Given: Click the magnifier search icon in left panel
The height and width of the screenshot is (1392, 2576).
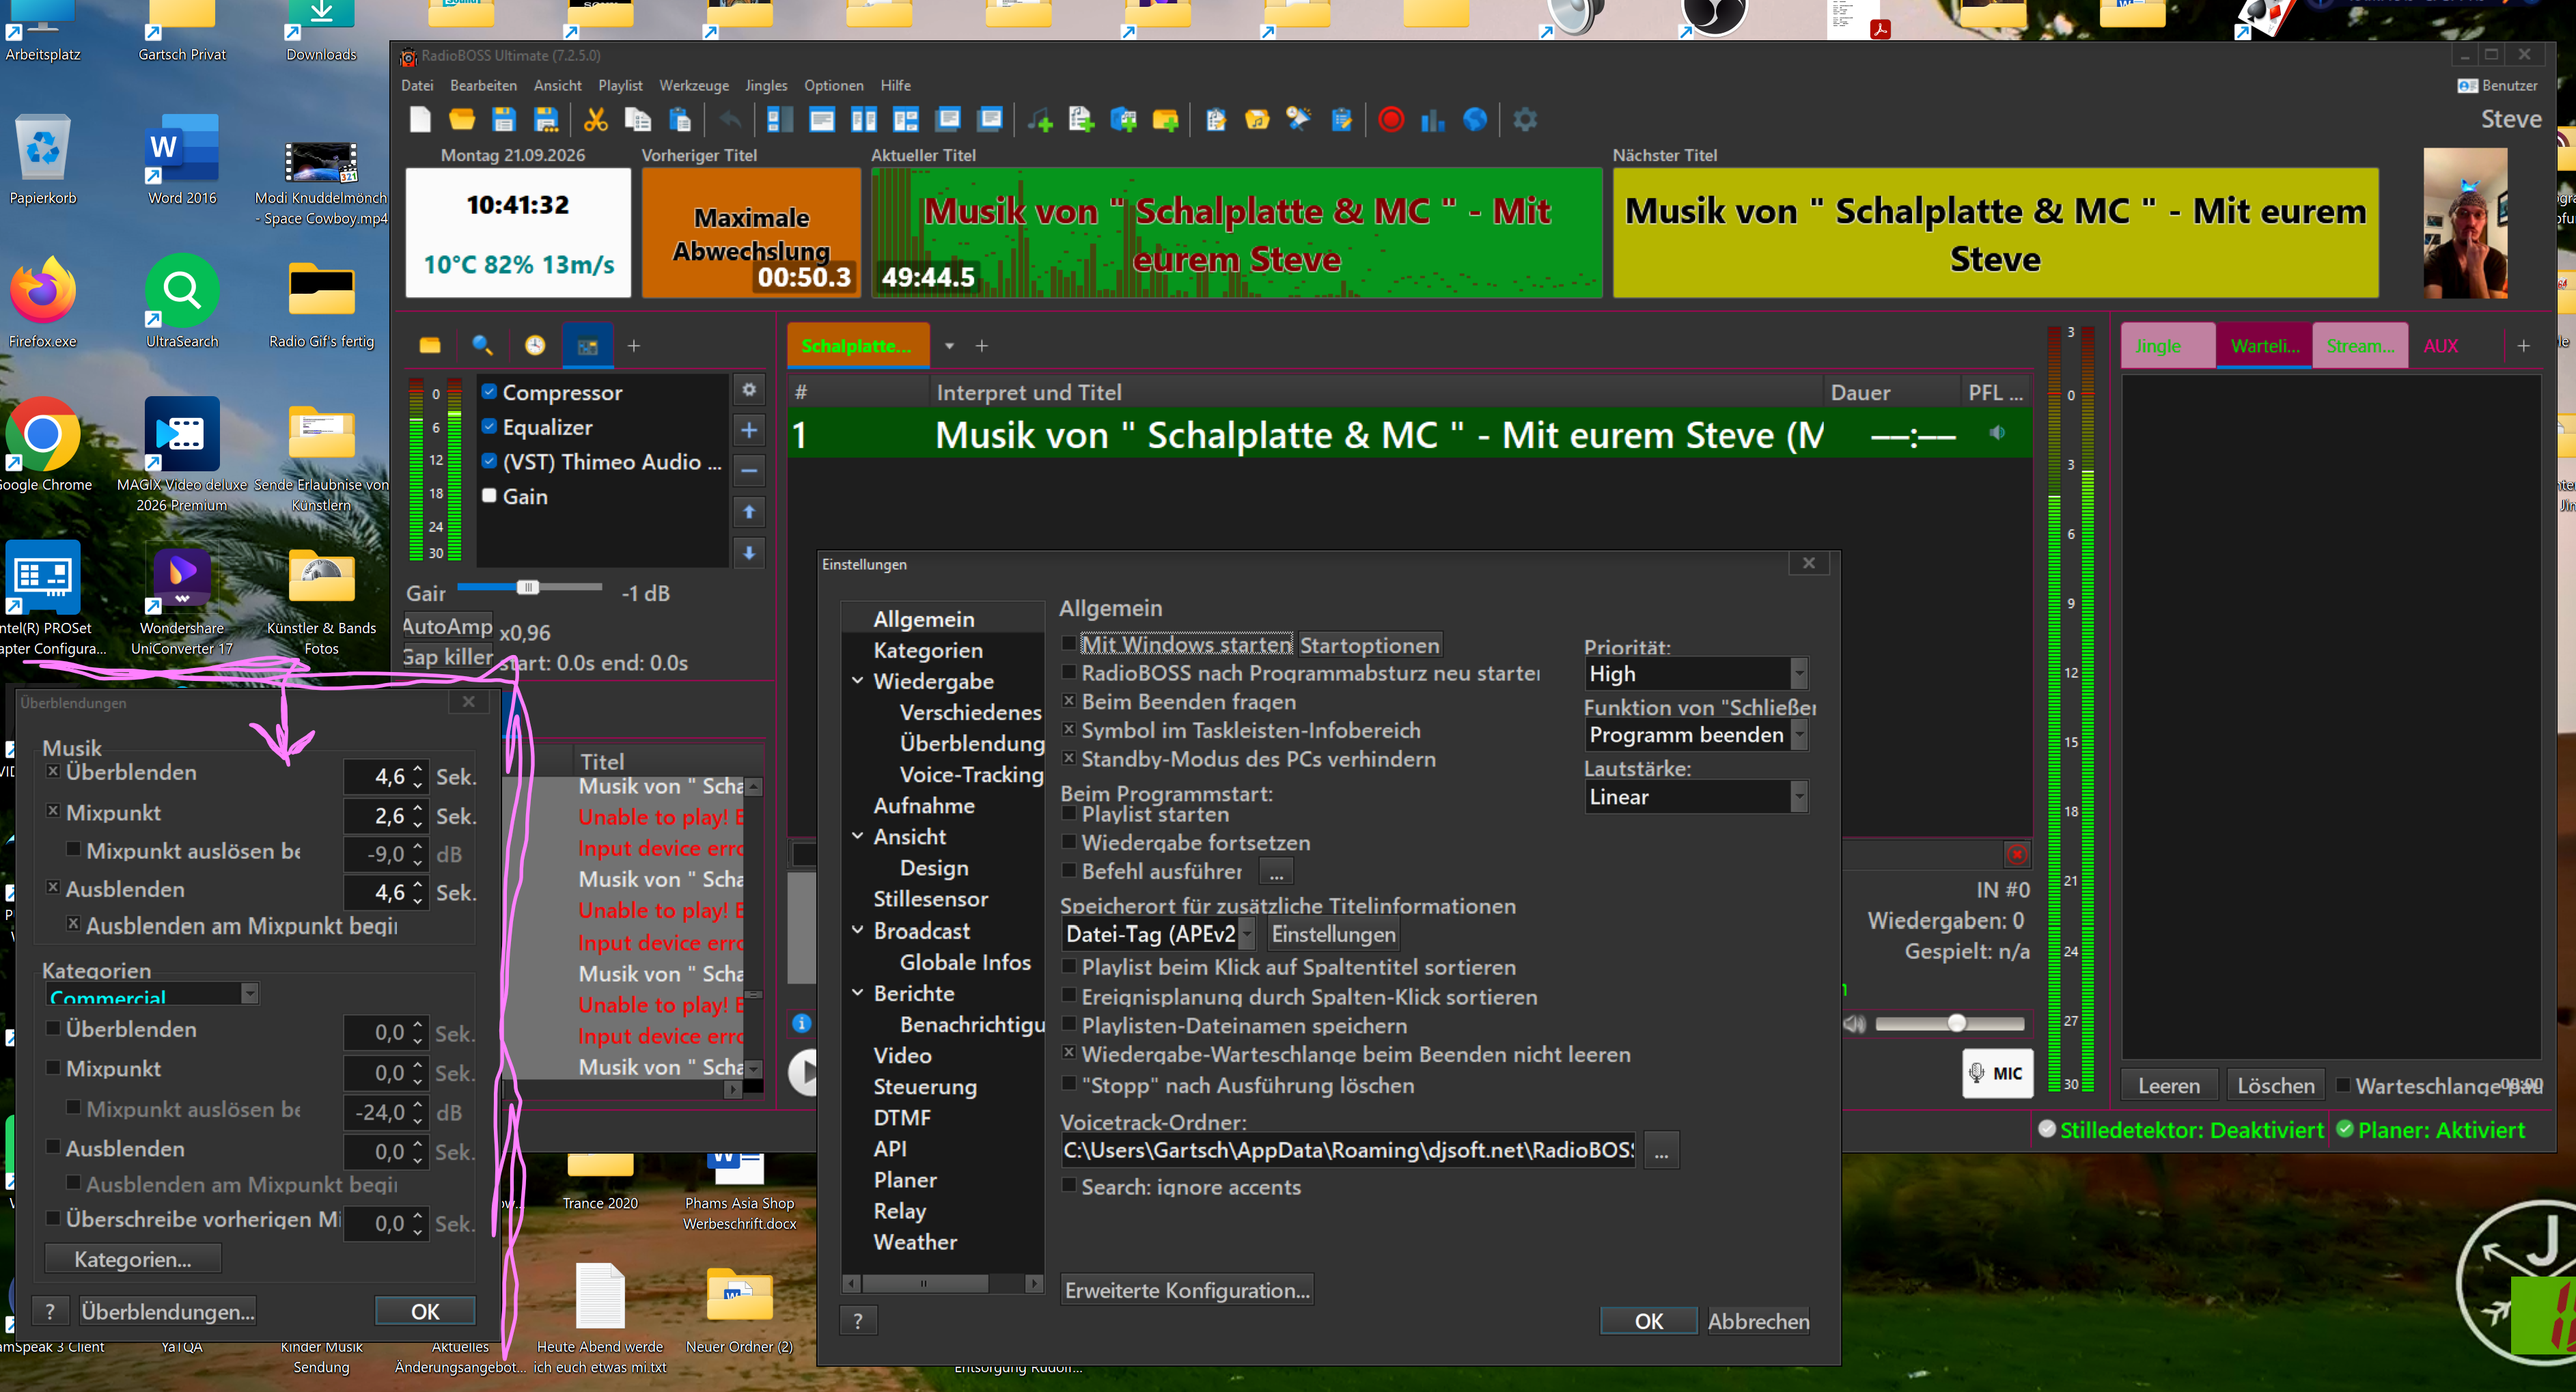Looking at the screenshot, I should [482, 345].
